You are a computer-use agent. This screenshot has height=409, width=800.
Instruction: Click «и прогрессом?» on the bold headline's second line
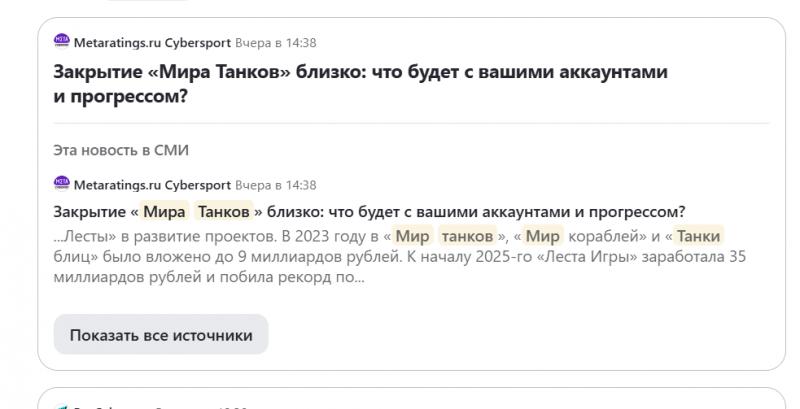pos(121,96)
